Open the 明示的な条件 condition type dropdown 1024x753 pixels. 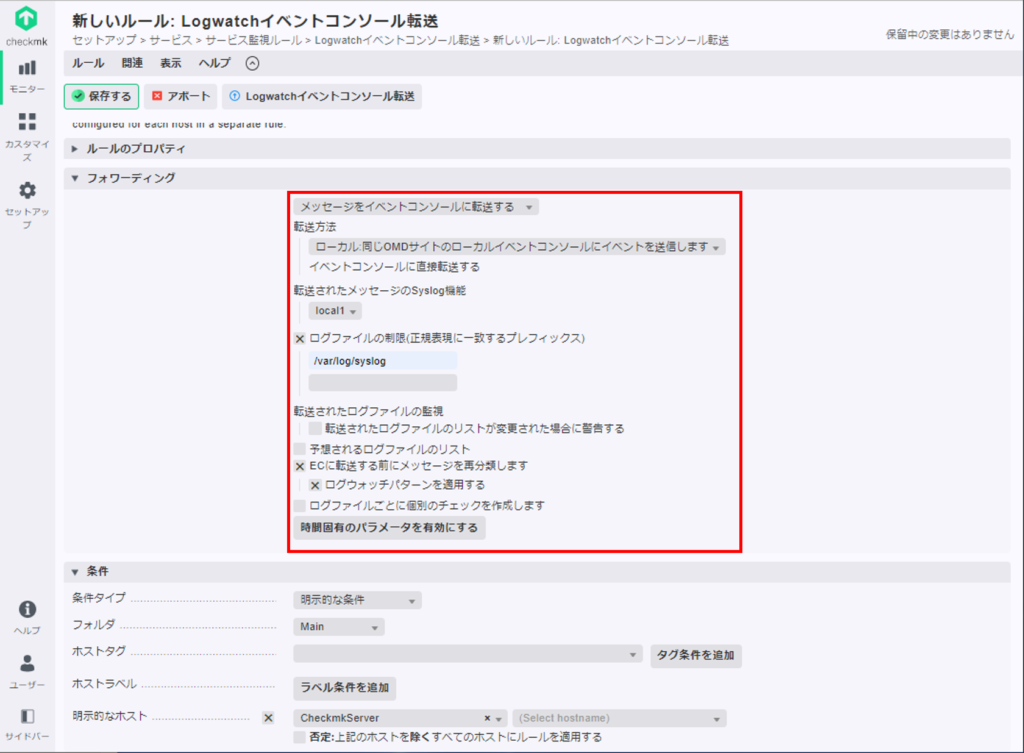tap(357, 600)
